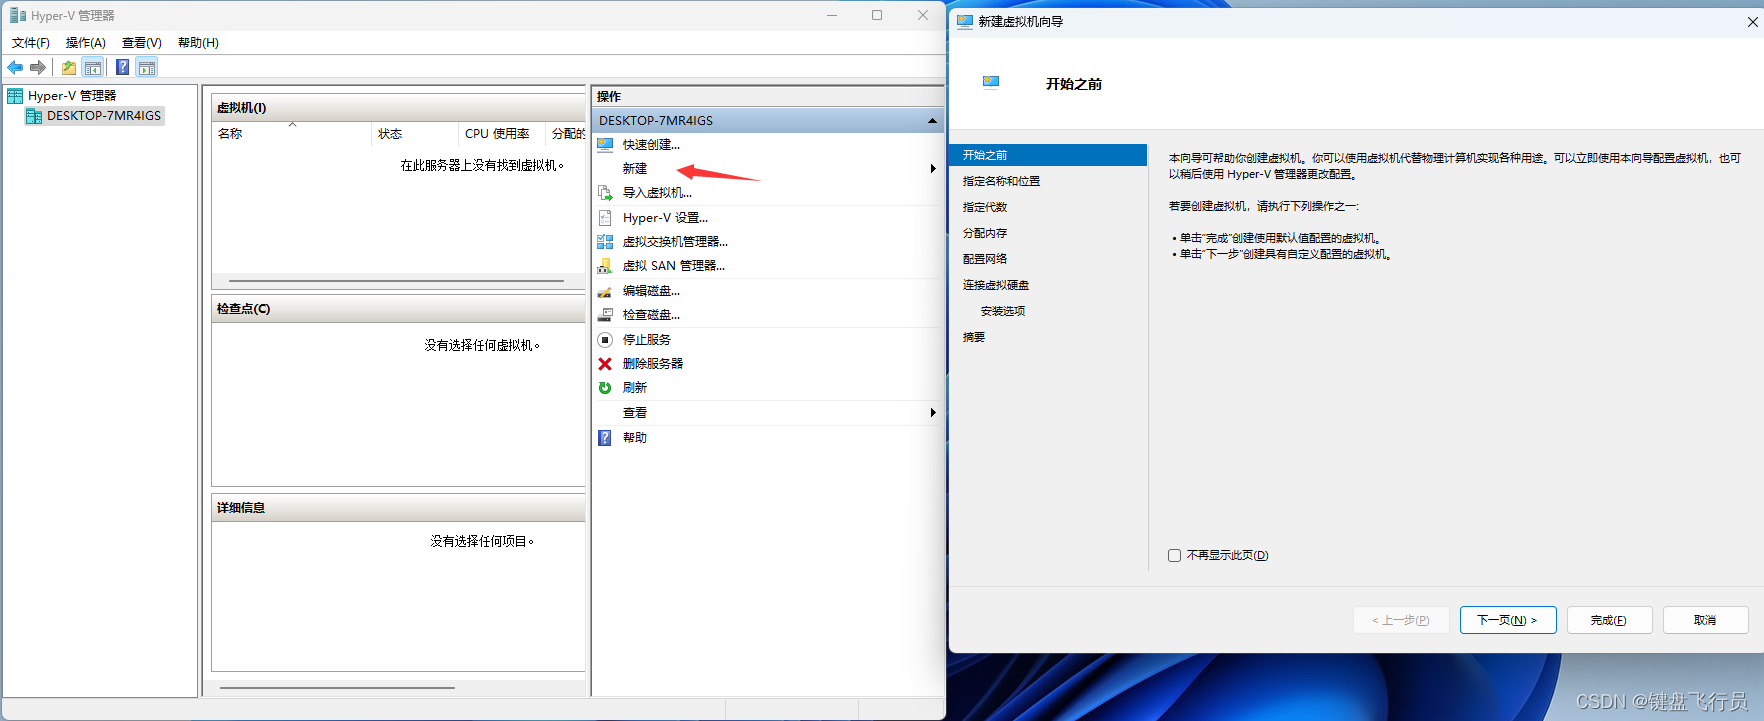
Task: Click the 新建虚拟机向导 title bar icon
Action: click(965, 21)
